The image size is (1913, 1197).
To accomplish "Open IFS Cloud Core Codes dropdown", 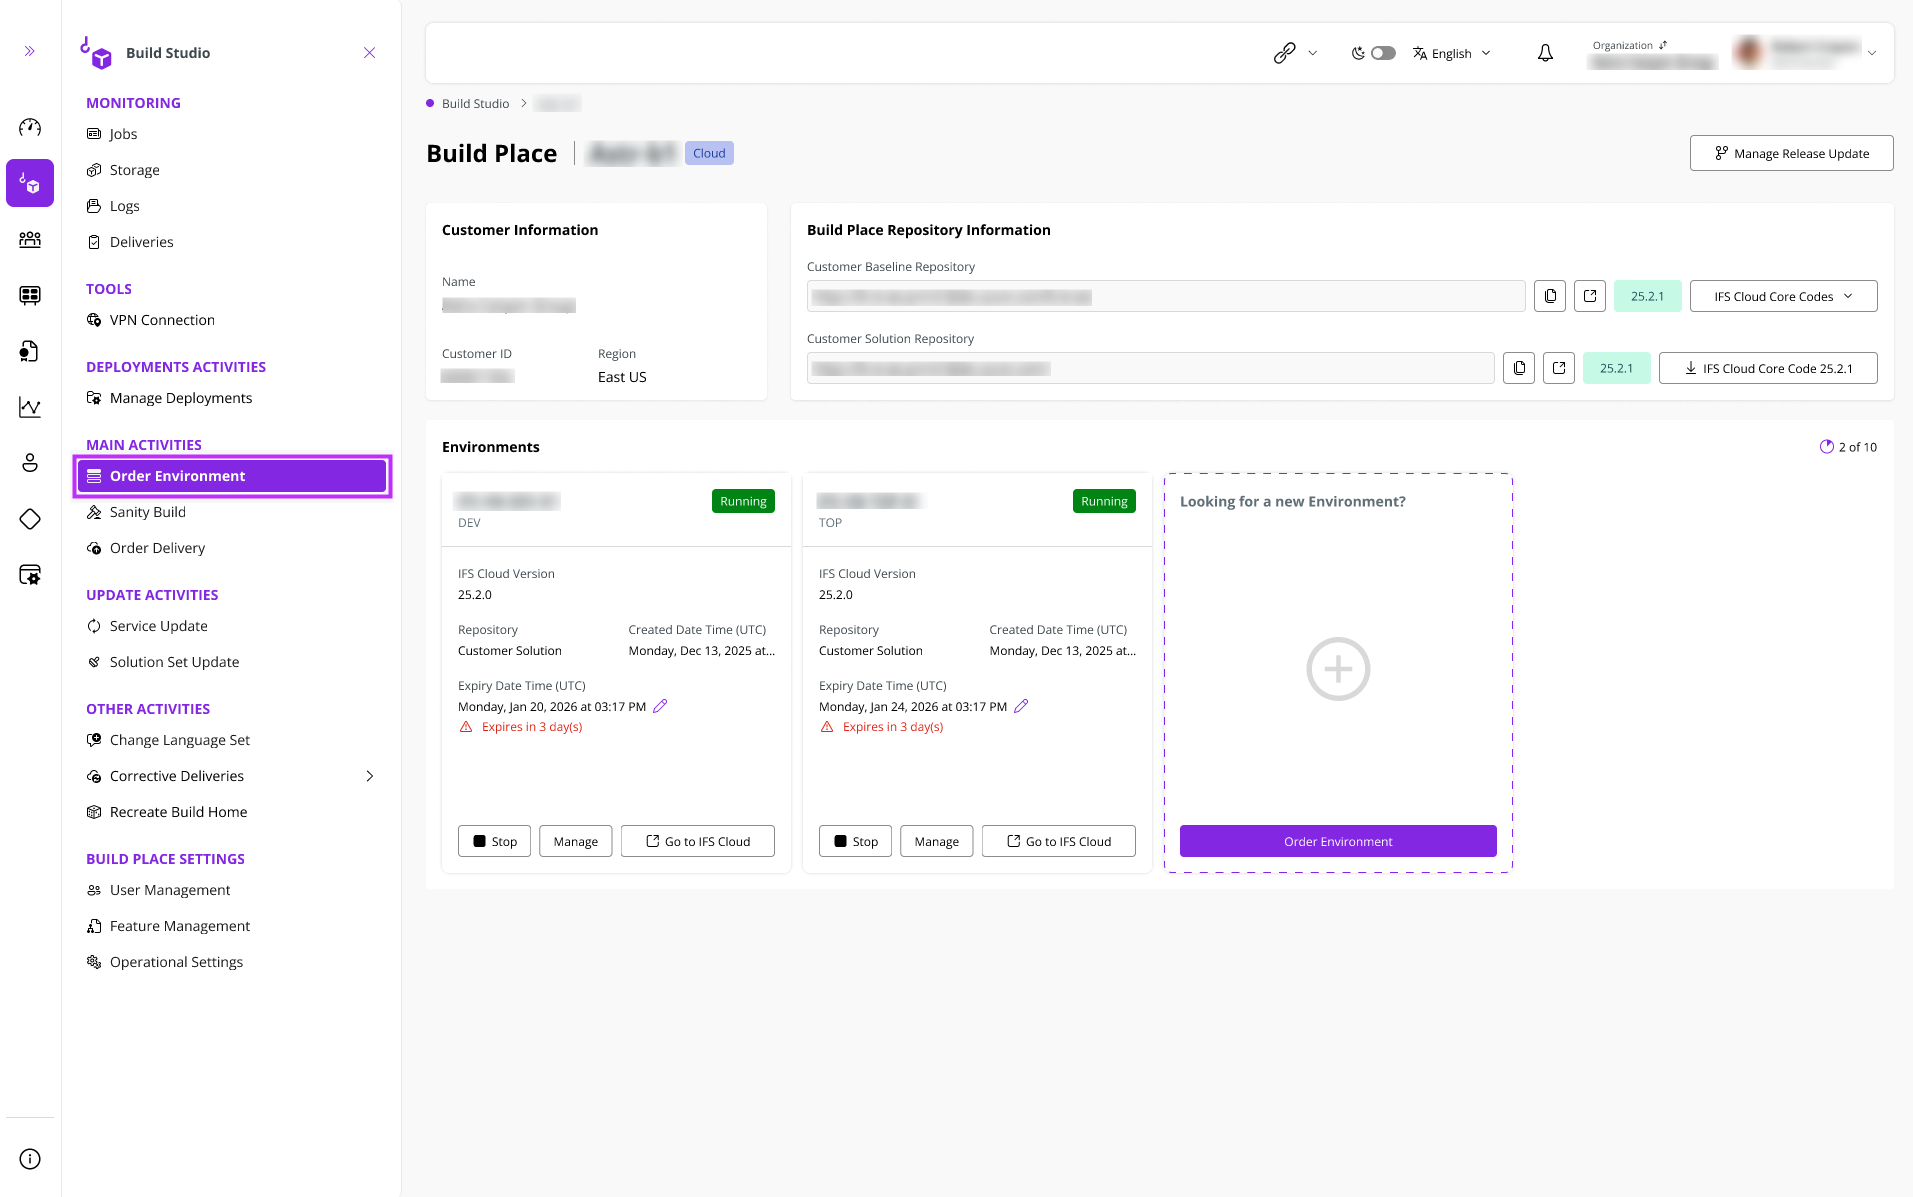I will point(1783,296).
